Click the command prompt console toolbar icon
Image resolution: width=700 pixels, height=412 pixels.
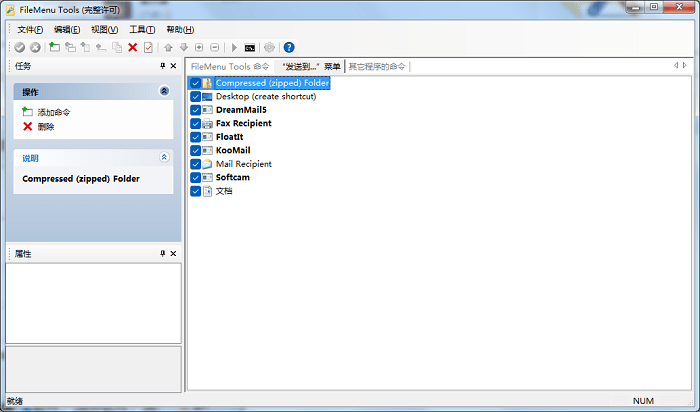pos(250,48)
